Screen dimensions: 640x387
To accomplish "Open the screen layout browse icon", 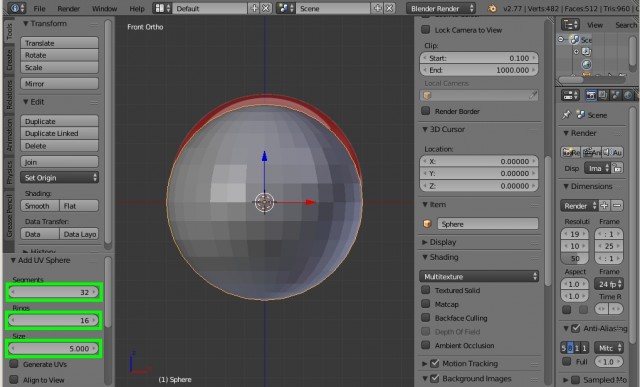I will tap(162, 8).
